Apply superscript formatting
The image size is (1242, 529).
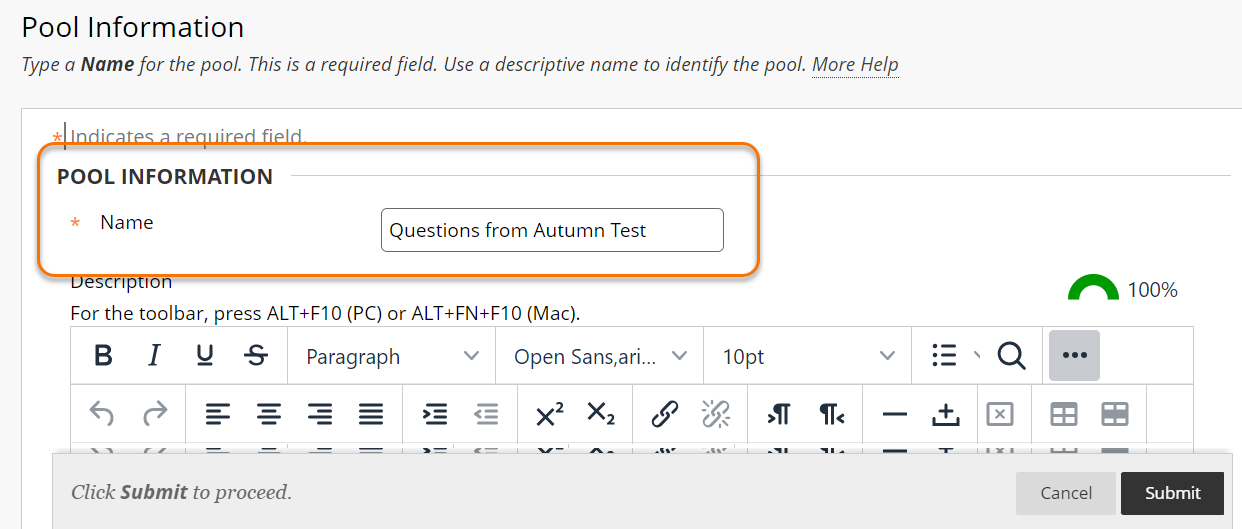[x=549, y=414]
